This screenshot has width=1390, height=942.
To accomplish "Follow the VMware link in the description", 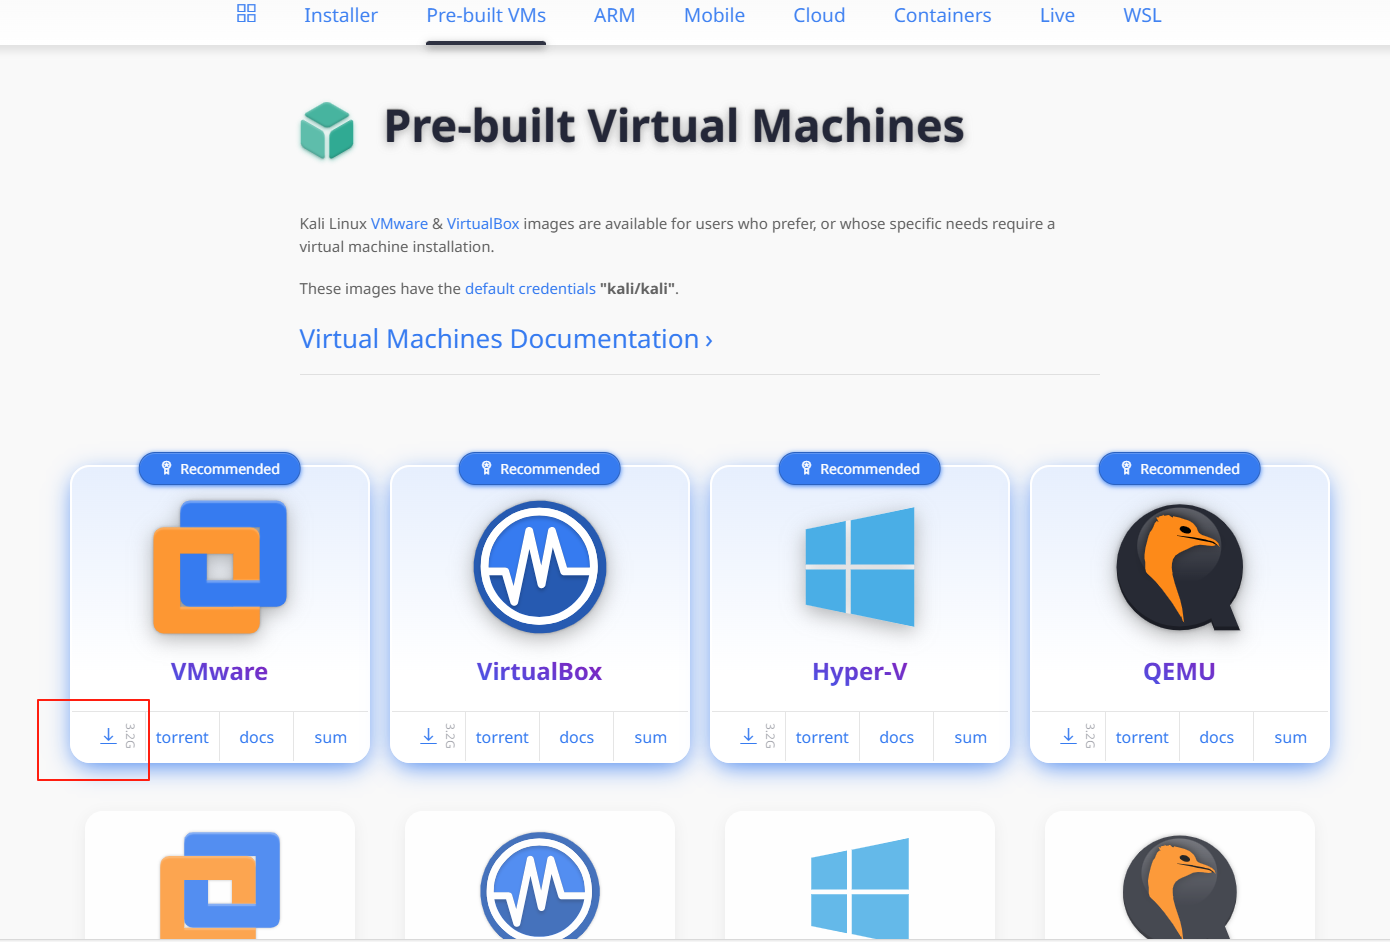I will [x=399, y=224].
